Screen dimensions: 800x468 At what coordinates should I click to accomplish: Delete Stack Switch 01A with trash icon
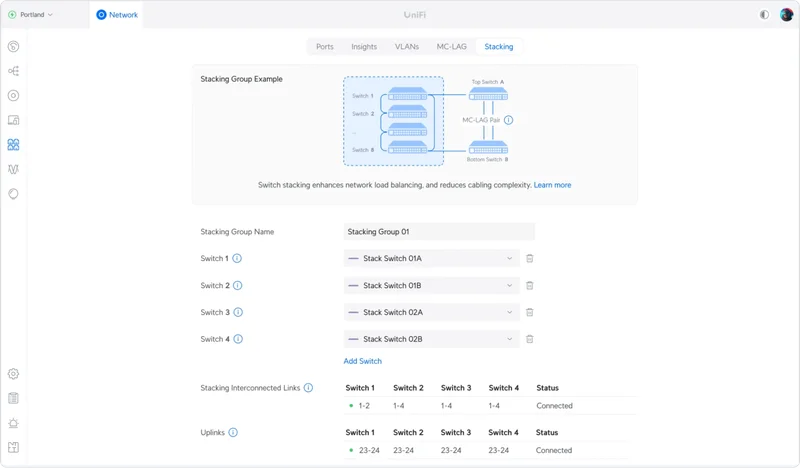530,258
